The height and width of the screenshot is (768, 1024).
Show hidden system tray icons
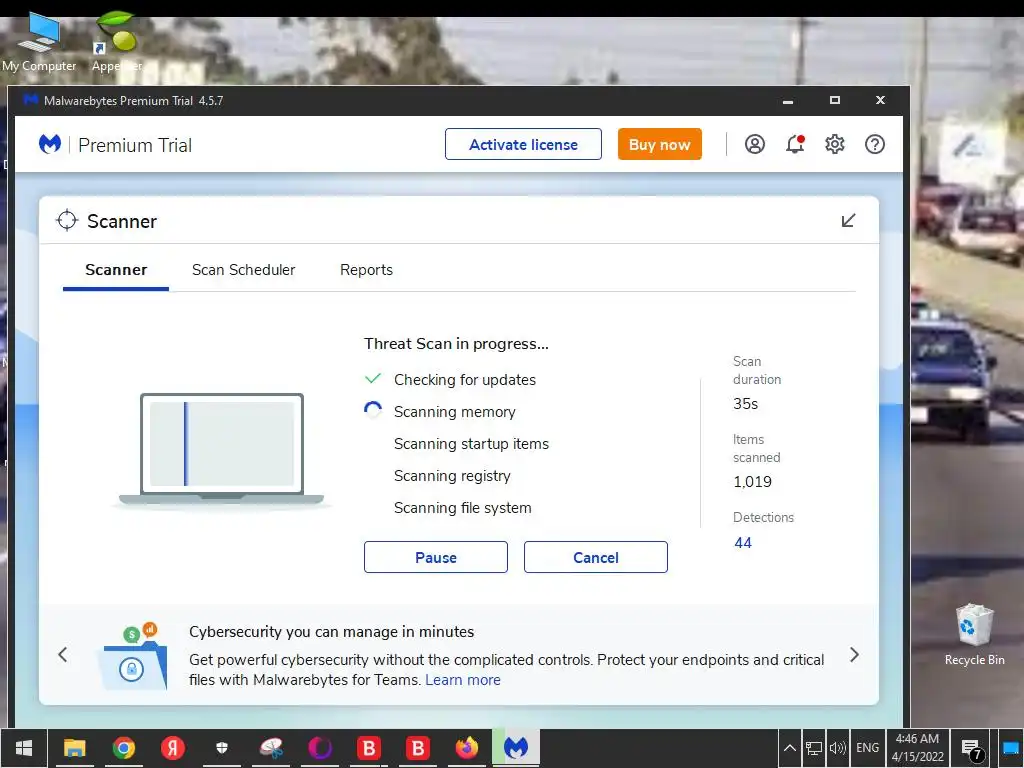790,748
